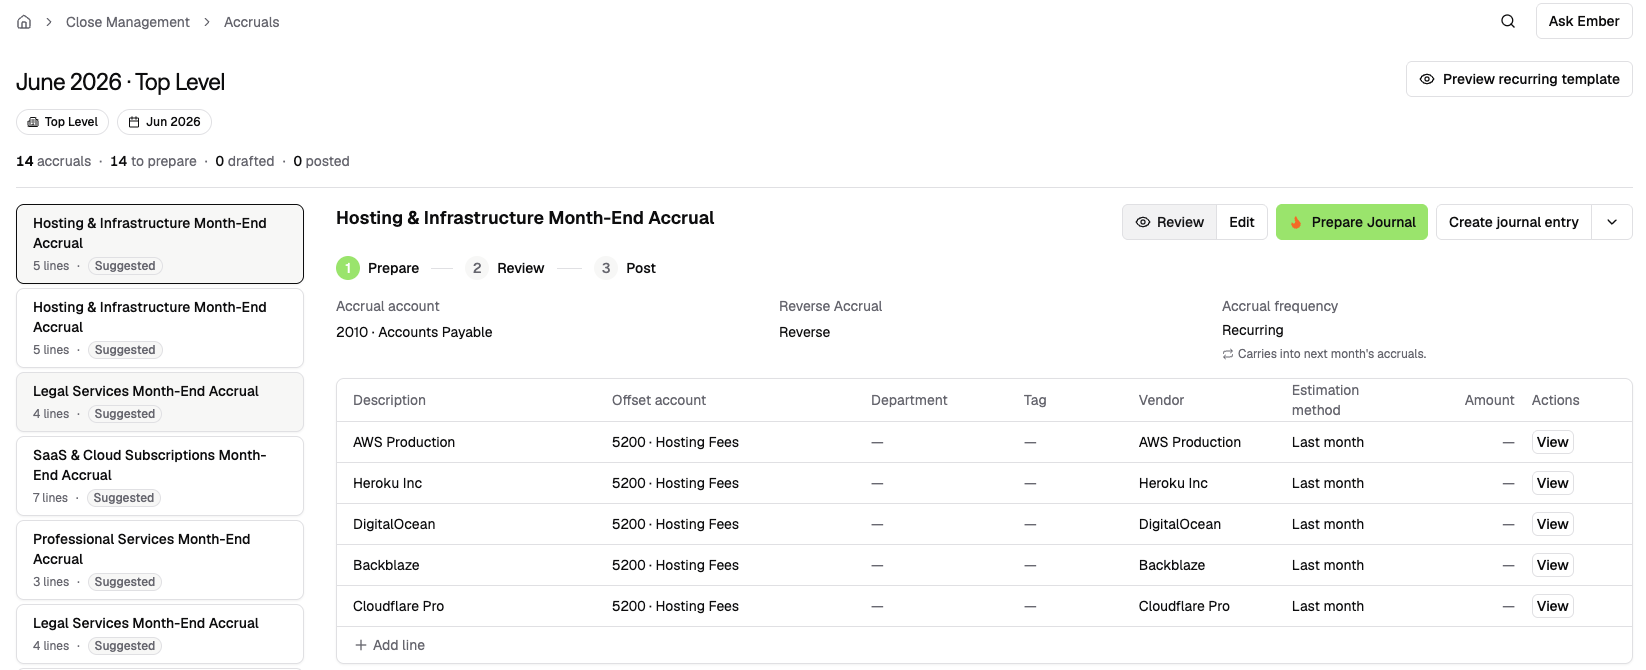Click Prepare Journal button
1646x670 pixels.
click(x=1352, y=222)
